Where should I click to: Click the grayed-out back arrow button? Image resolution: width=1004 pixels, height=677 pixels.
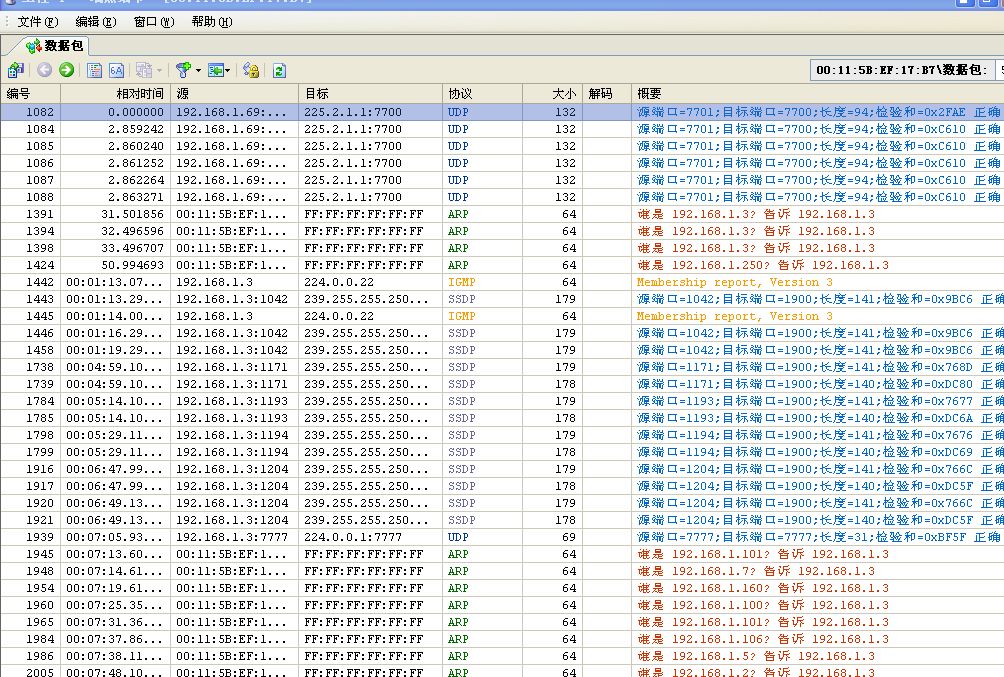[x=44, y=70]
